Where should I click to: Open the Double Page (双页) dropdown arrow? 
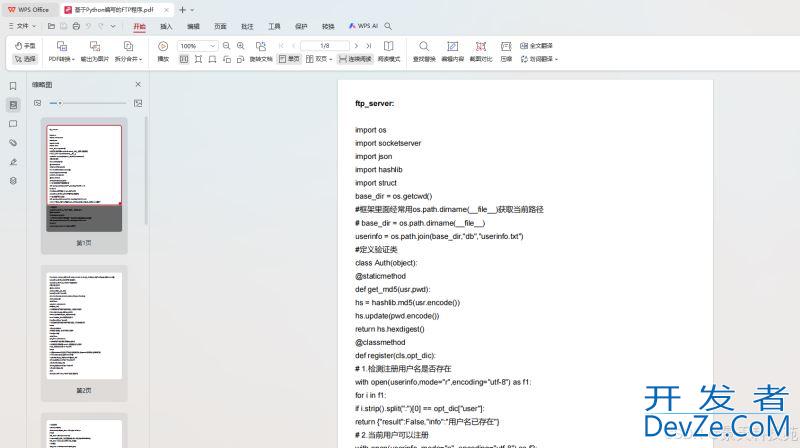click(x=331, y=60)
